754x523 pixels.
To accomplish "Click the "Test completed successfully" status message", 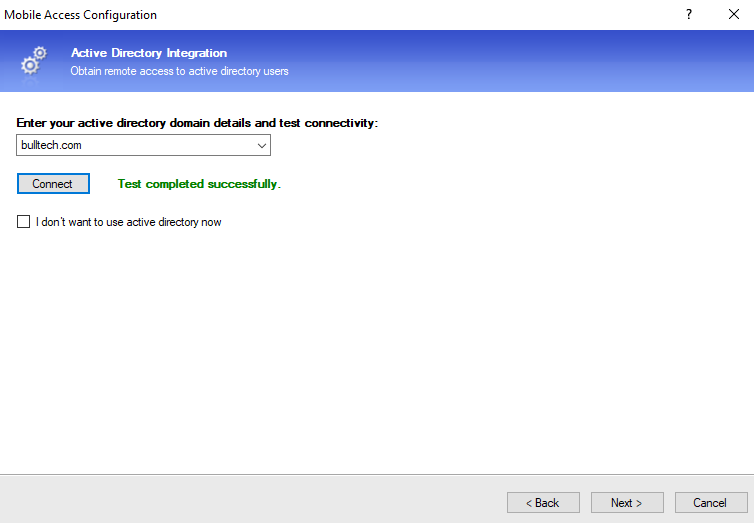I will 199,184.
